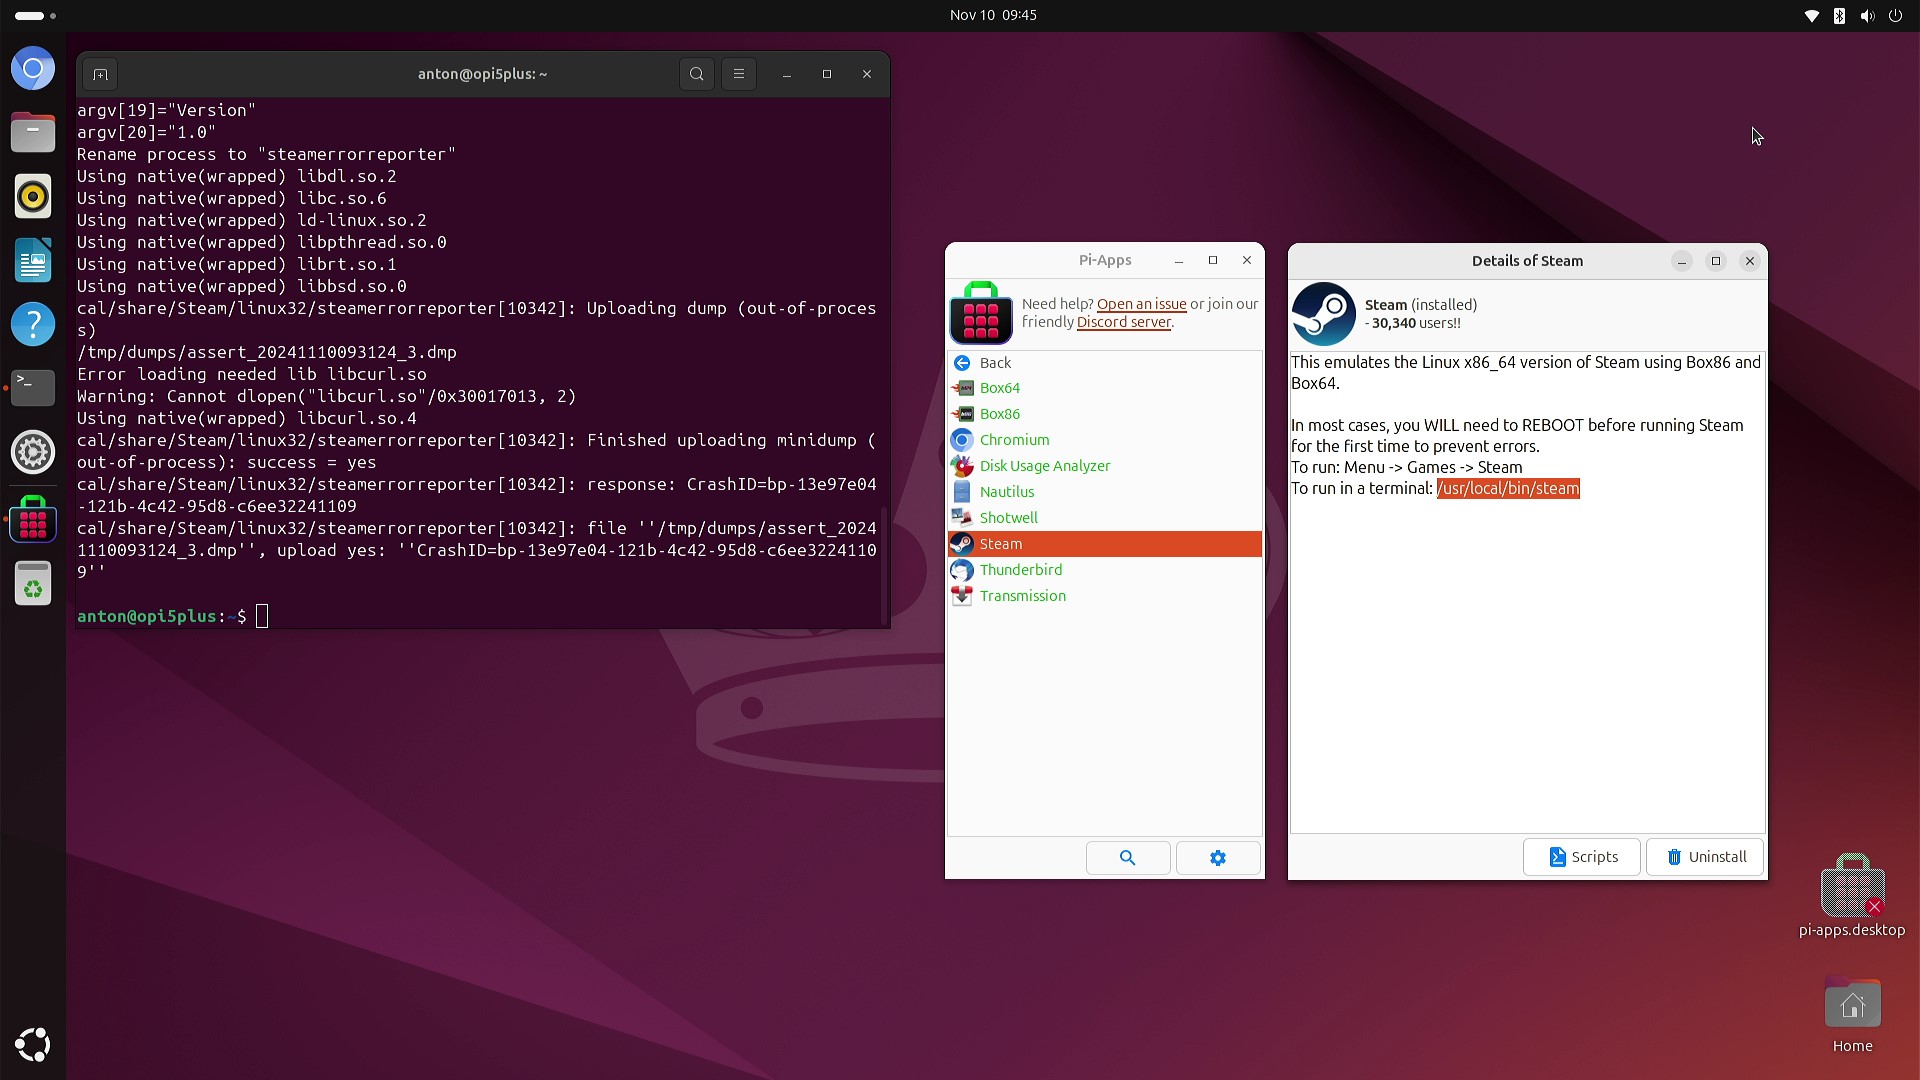
Task: Launch Chromium from the dock
Action: [33, 69]
